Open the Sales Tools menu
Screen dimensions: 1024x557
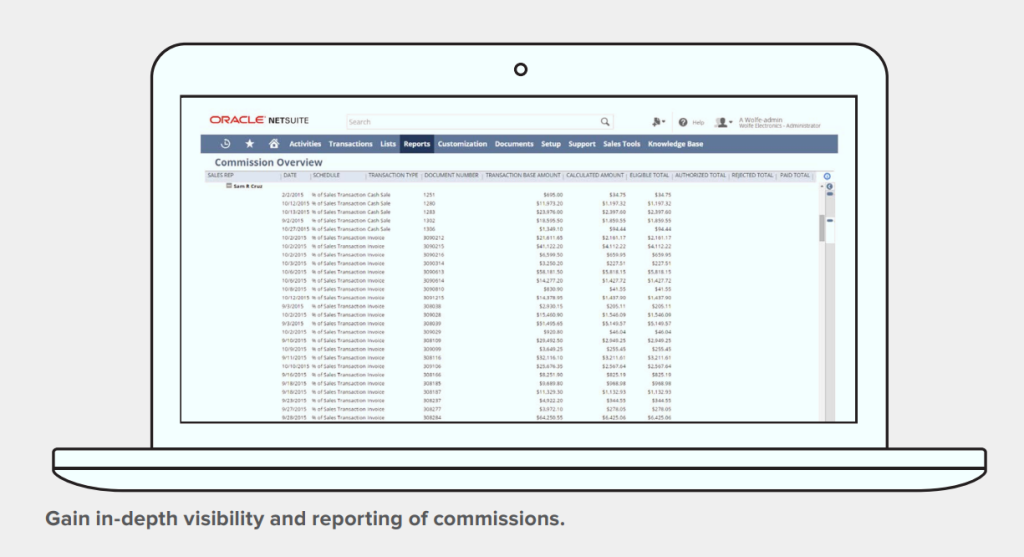(622, 144)
